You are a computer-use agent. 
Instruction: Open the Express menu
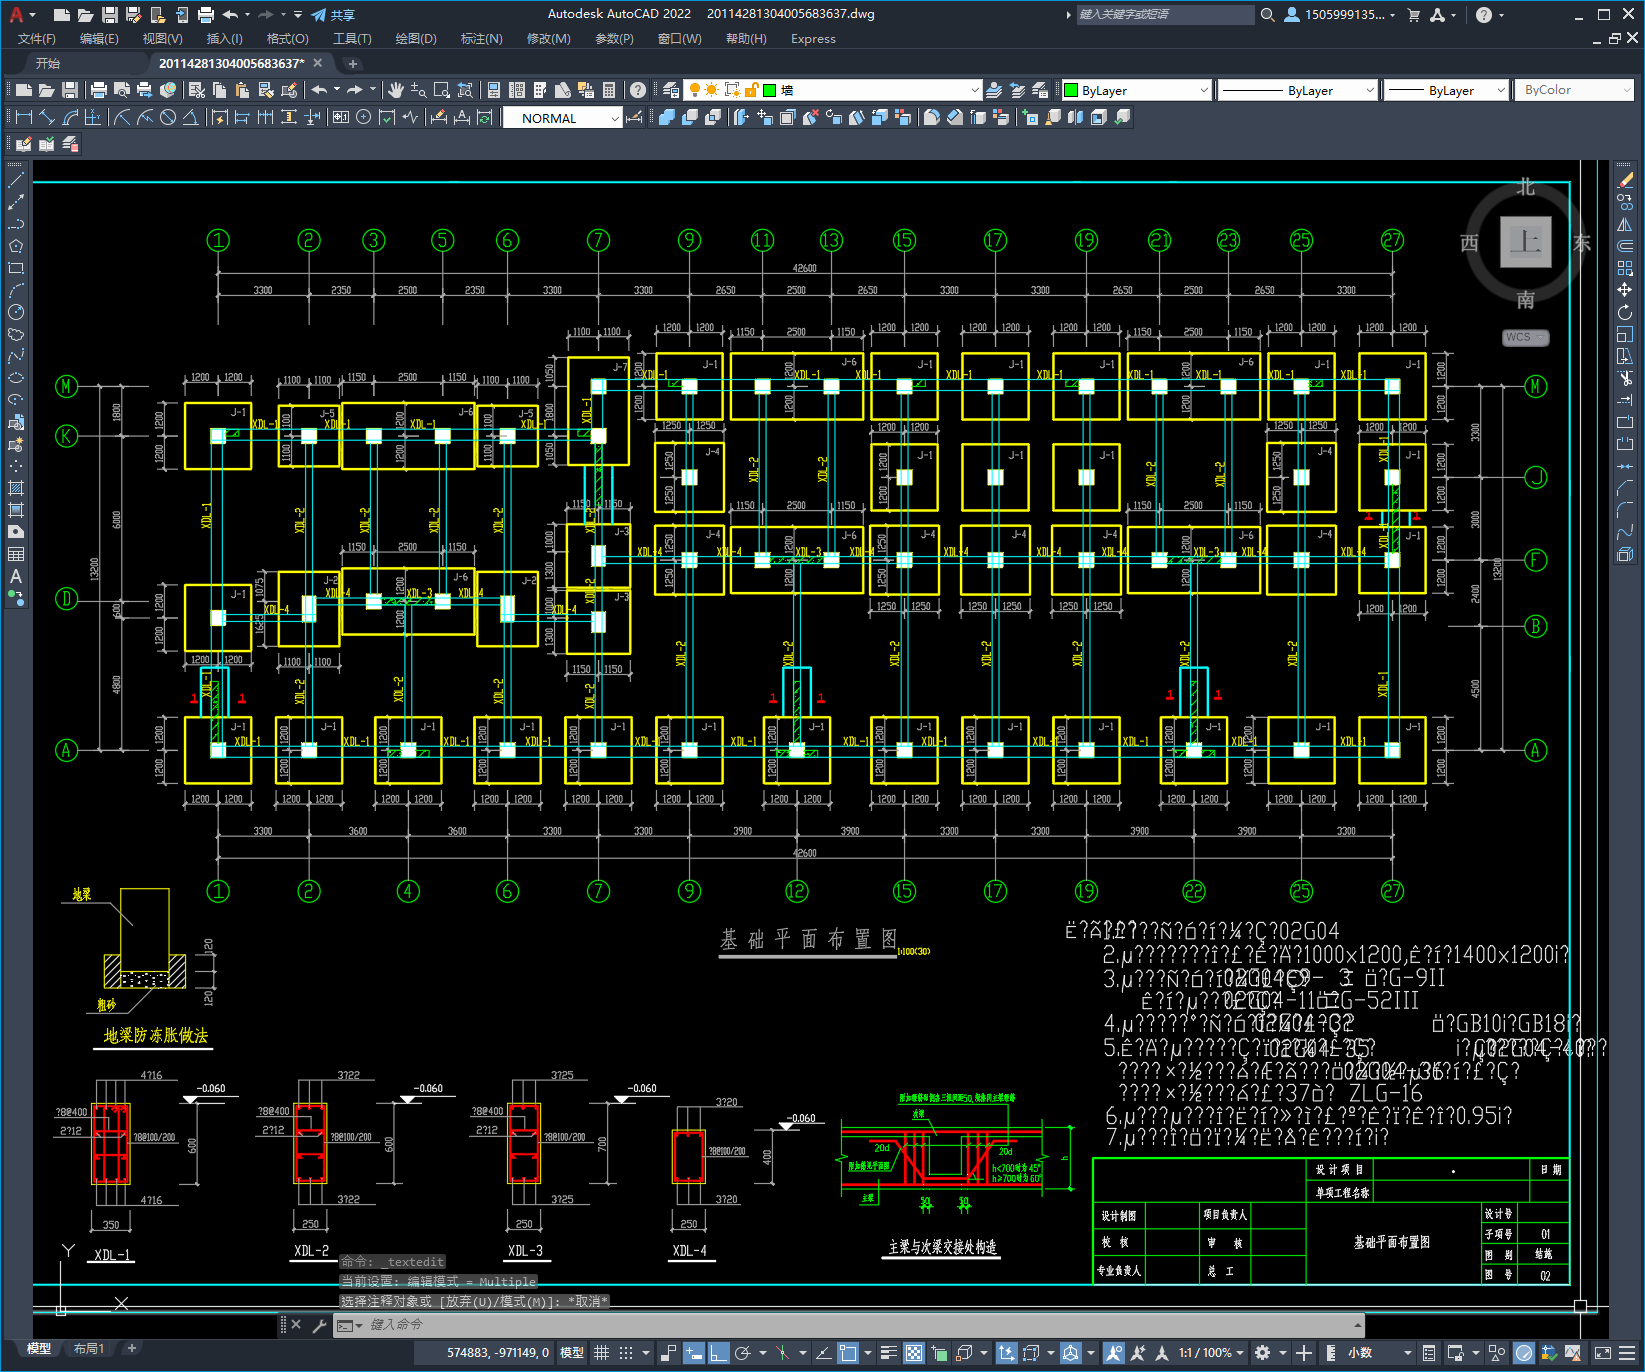pyautogui.click(x=813, y=39)
